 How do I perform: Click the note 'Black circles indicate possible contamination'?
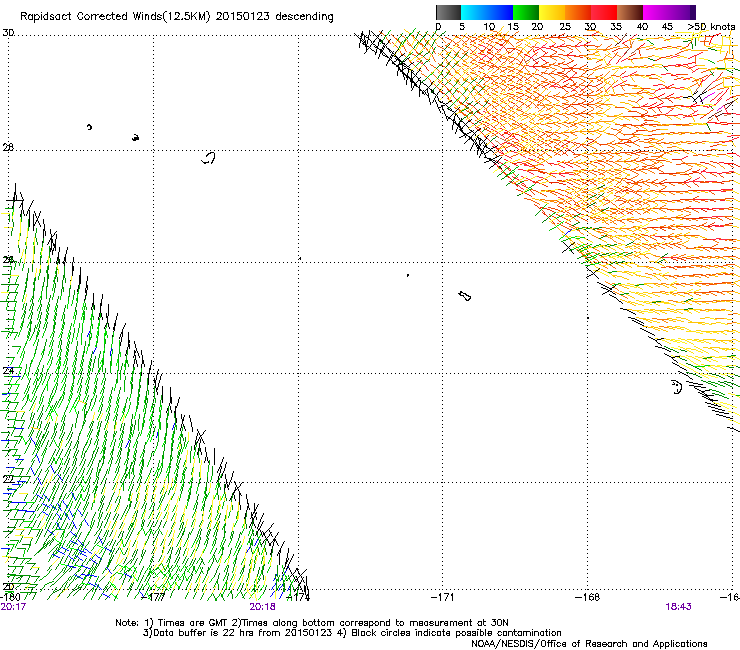456,633
